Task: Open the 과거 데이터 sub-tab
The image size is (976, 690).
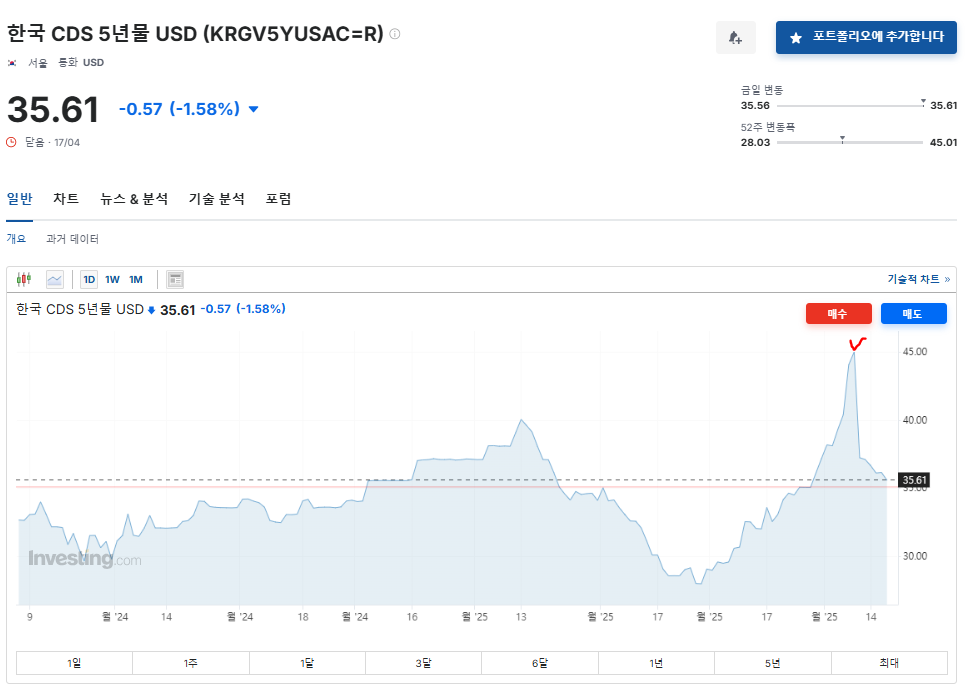Action: [x=72, y=239]
